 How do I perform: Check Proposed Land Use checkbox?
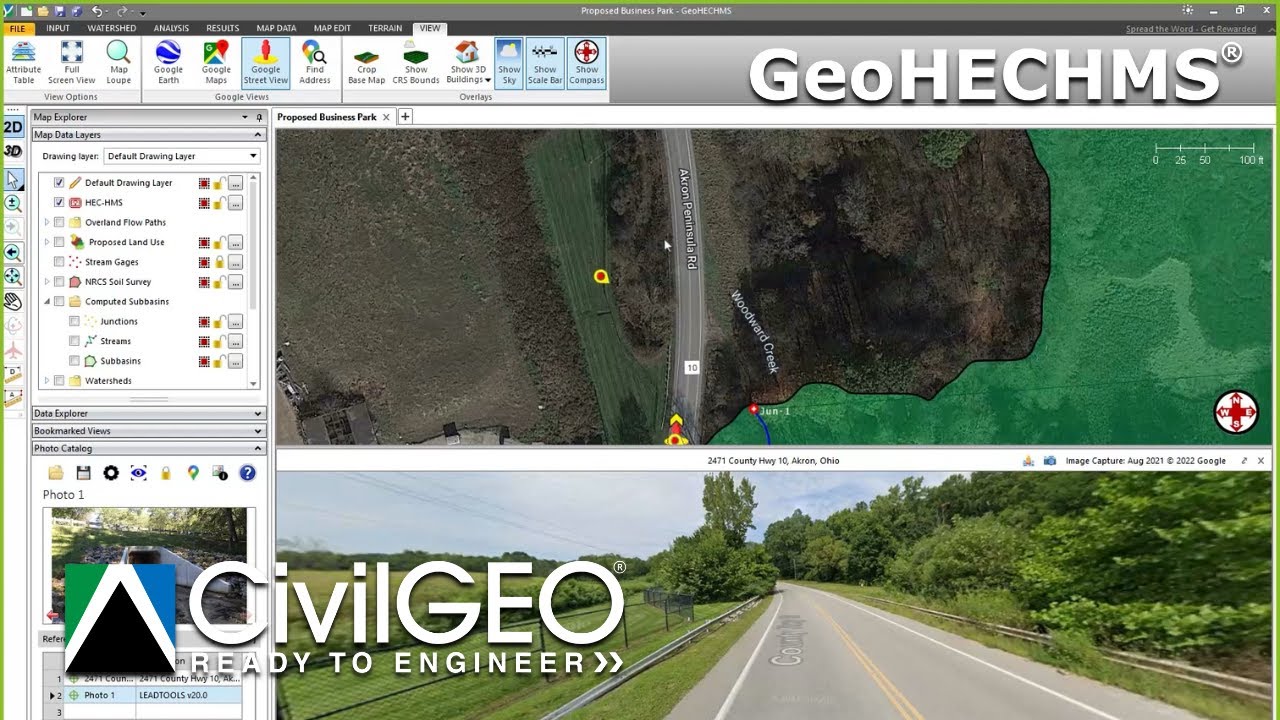coord(59,242)
